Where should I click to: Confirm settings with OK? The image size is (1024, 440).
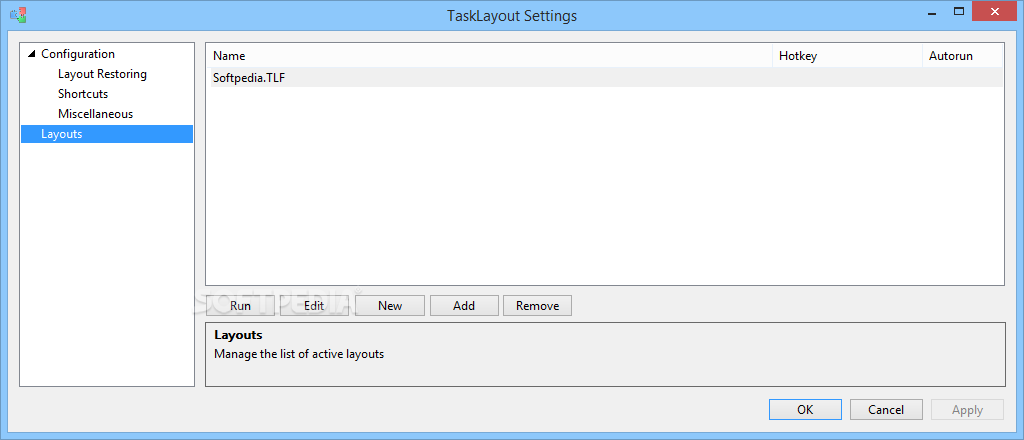[805, 409]
